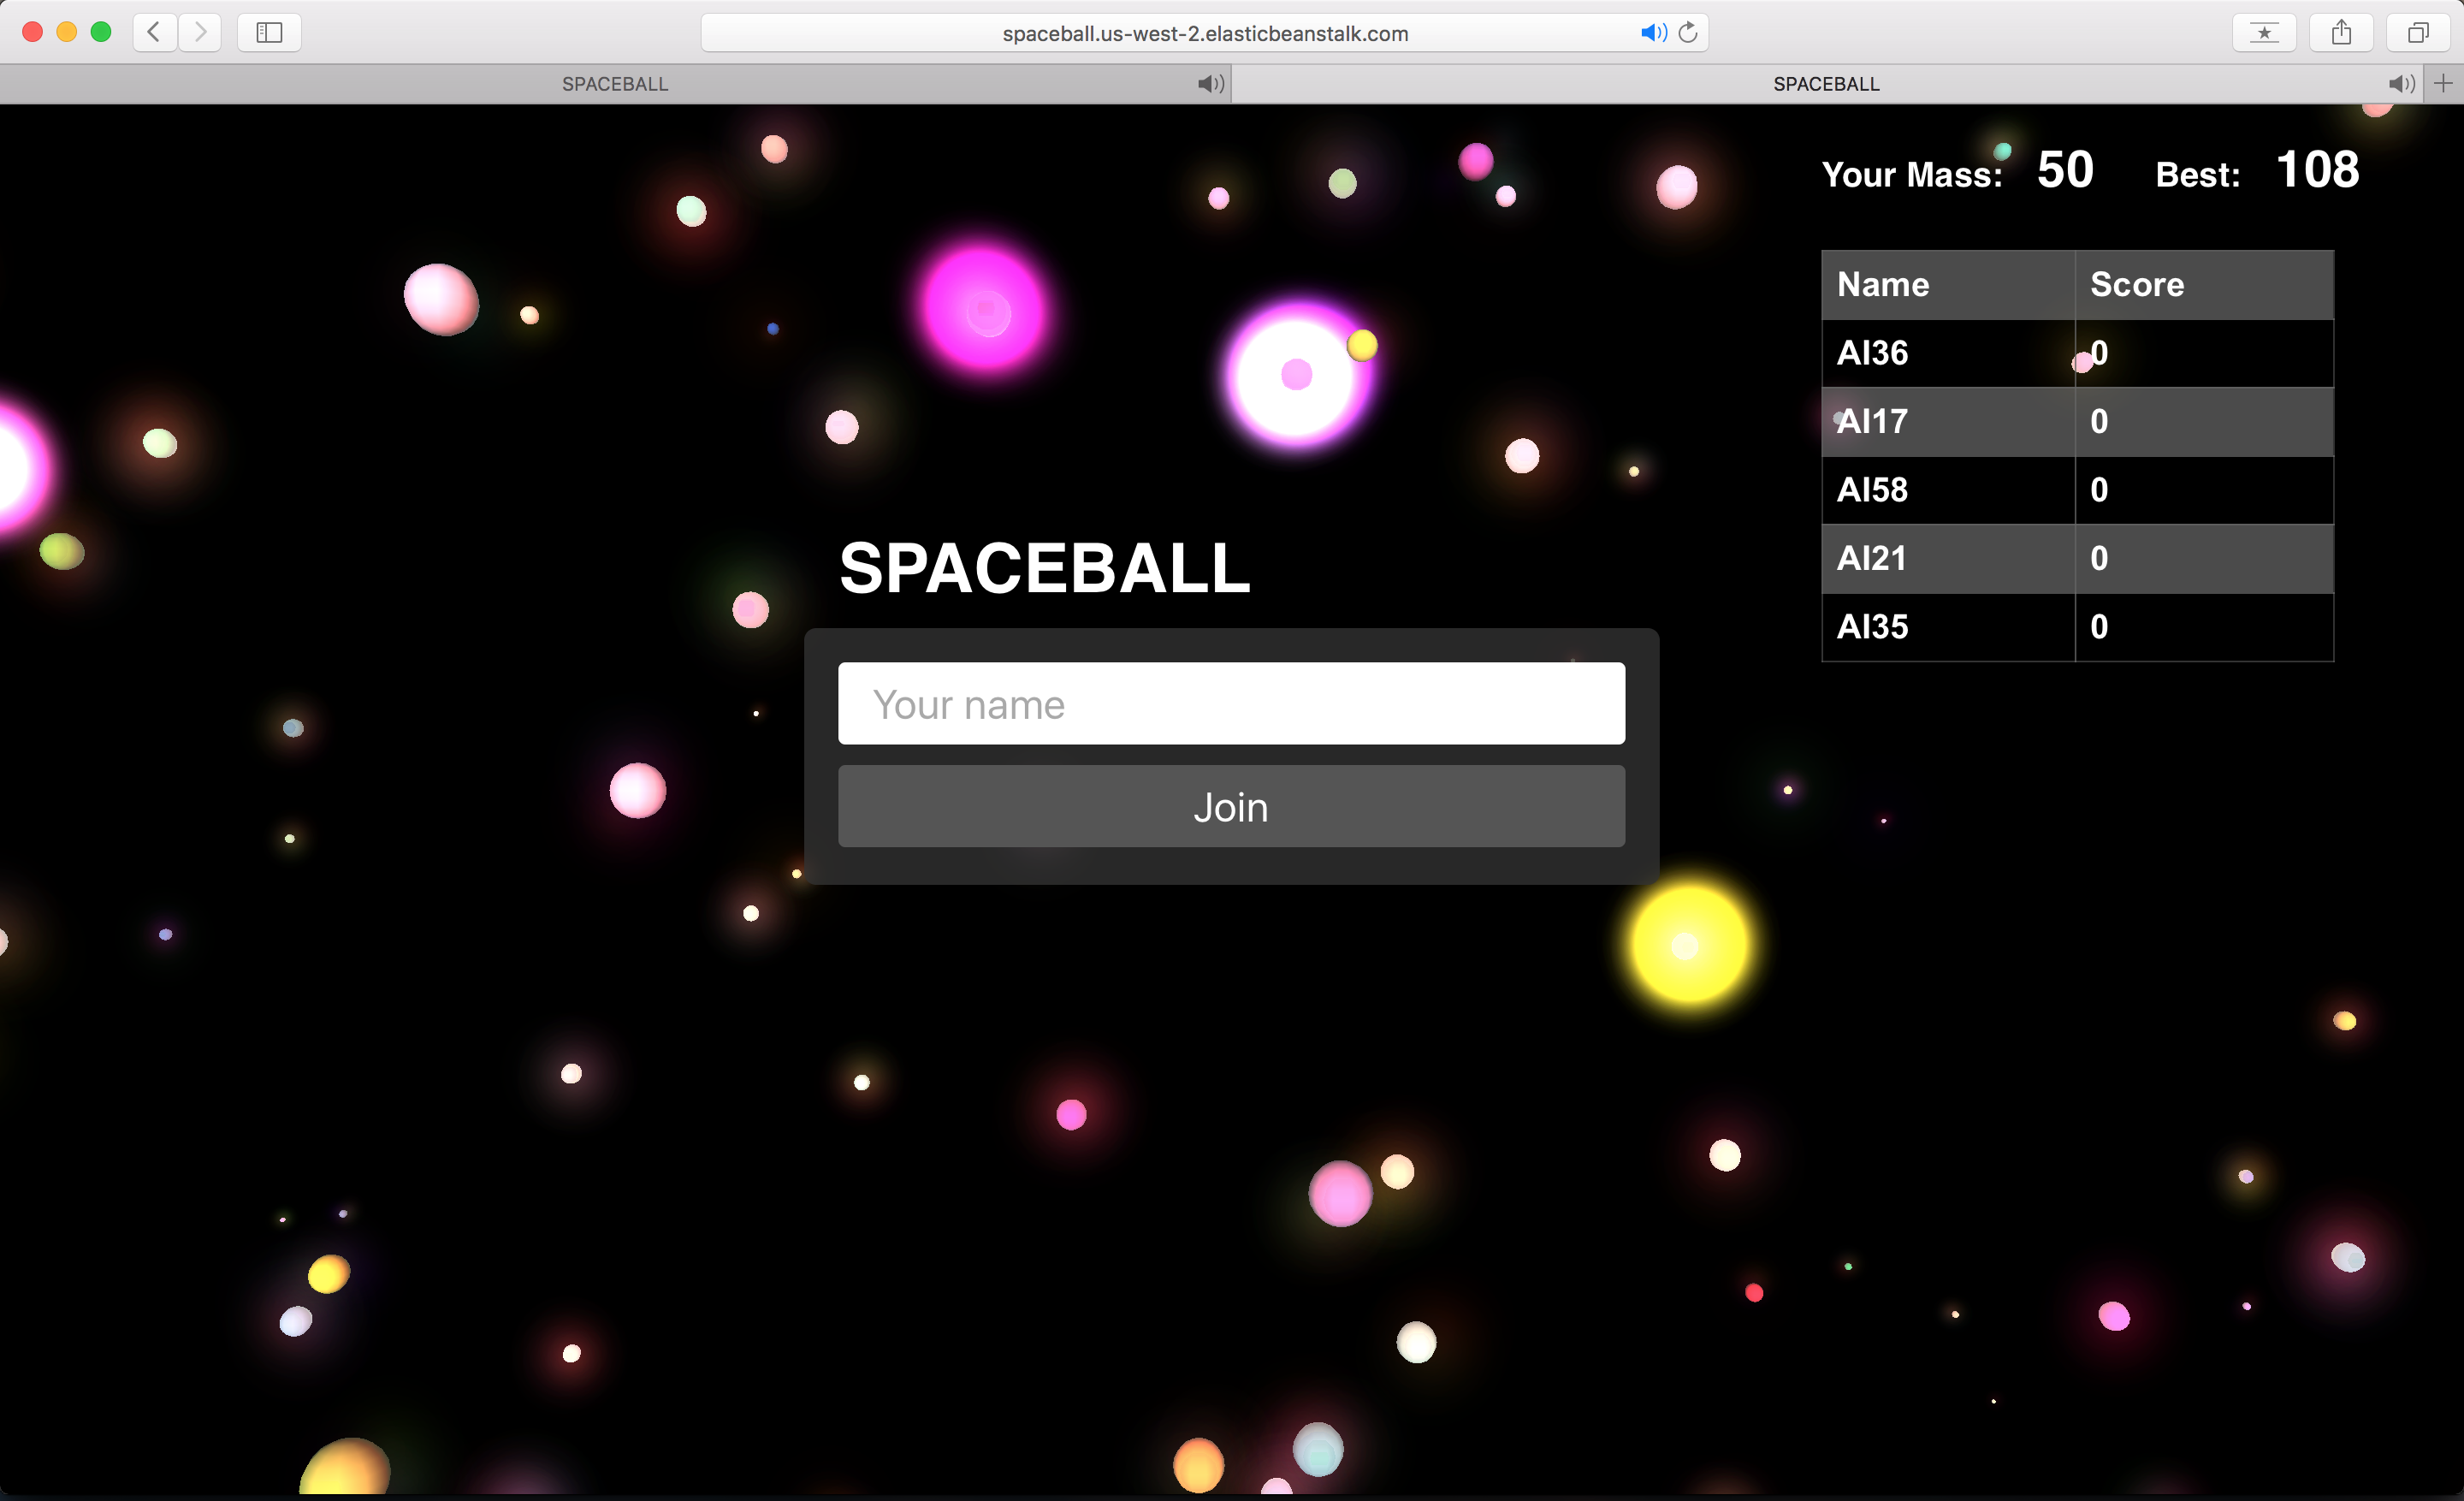Click the address bar URL
The width and height of the screenshot is (2464, 1501).
[1205, 33]
